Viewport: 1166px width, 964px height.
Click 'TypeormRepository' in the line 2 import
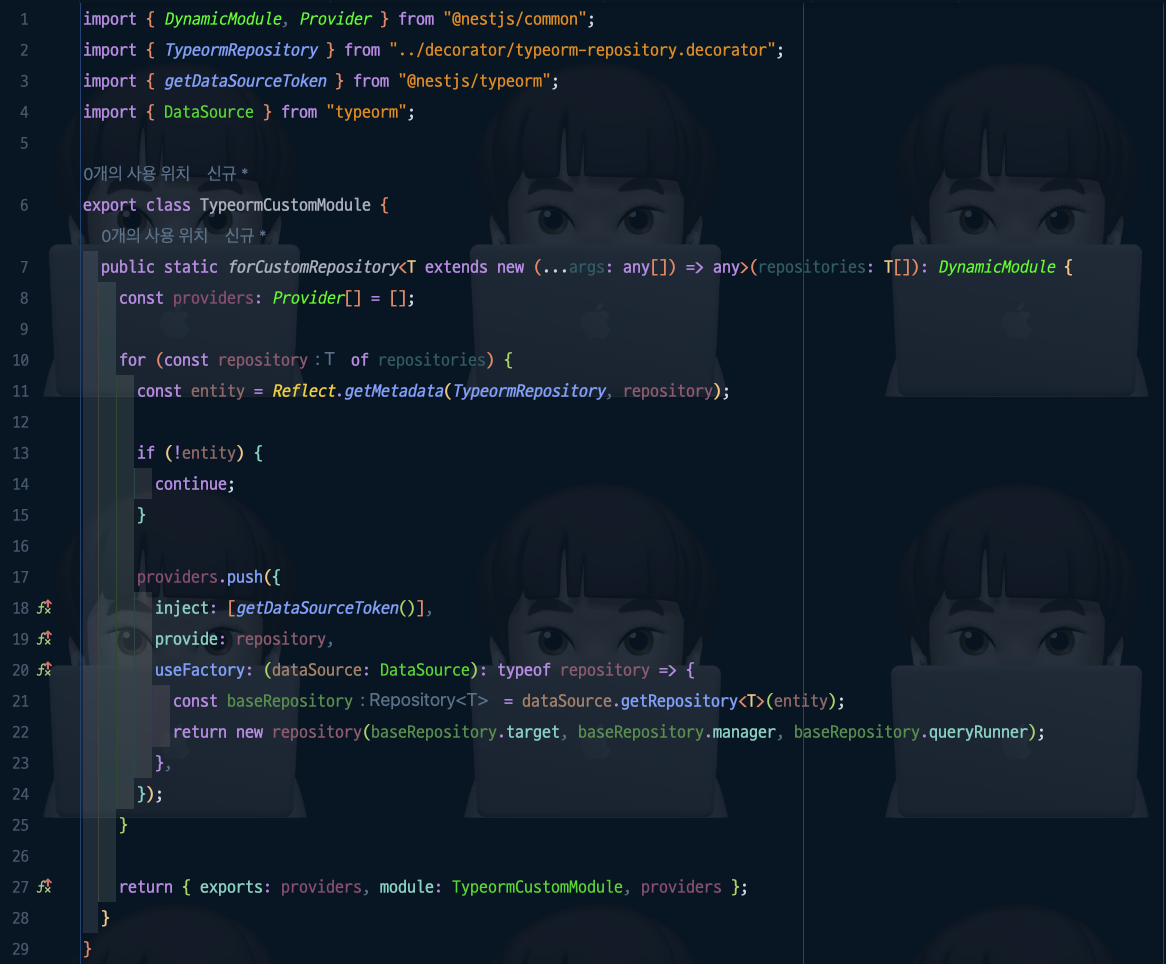(x=241, y=50)
